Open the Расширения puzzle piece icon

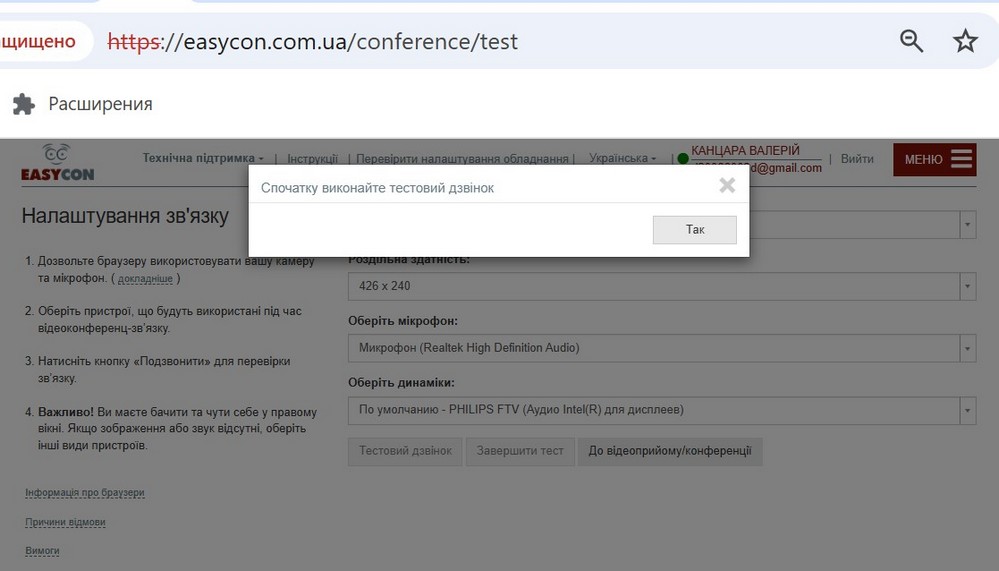25,104
